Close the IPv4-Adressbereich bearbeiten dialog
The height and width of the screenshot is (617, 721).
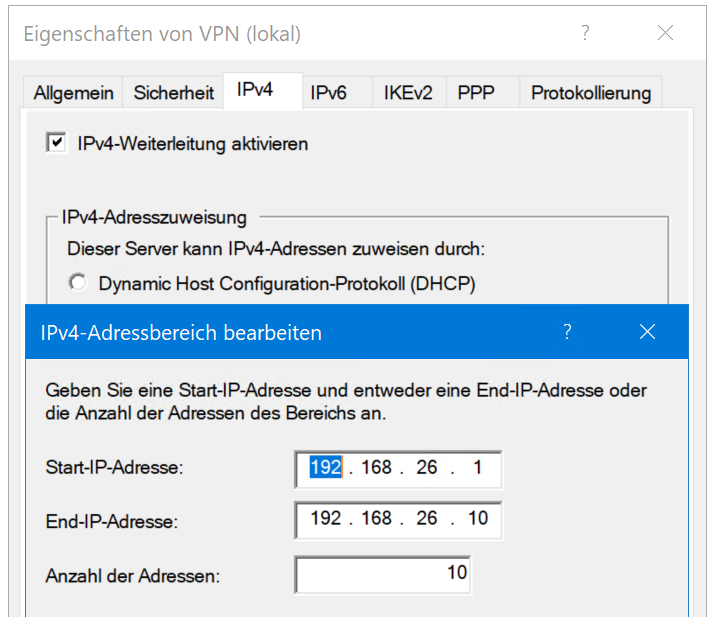point(647,331)
